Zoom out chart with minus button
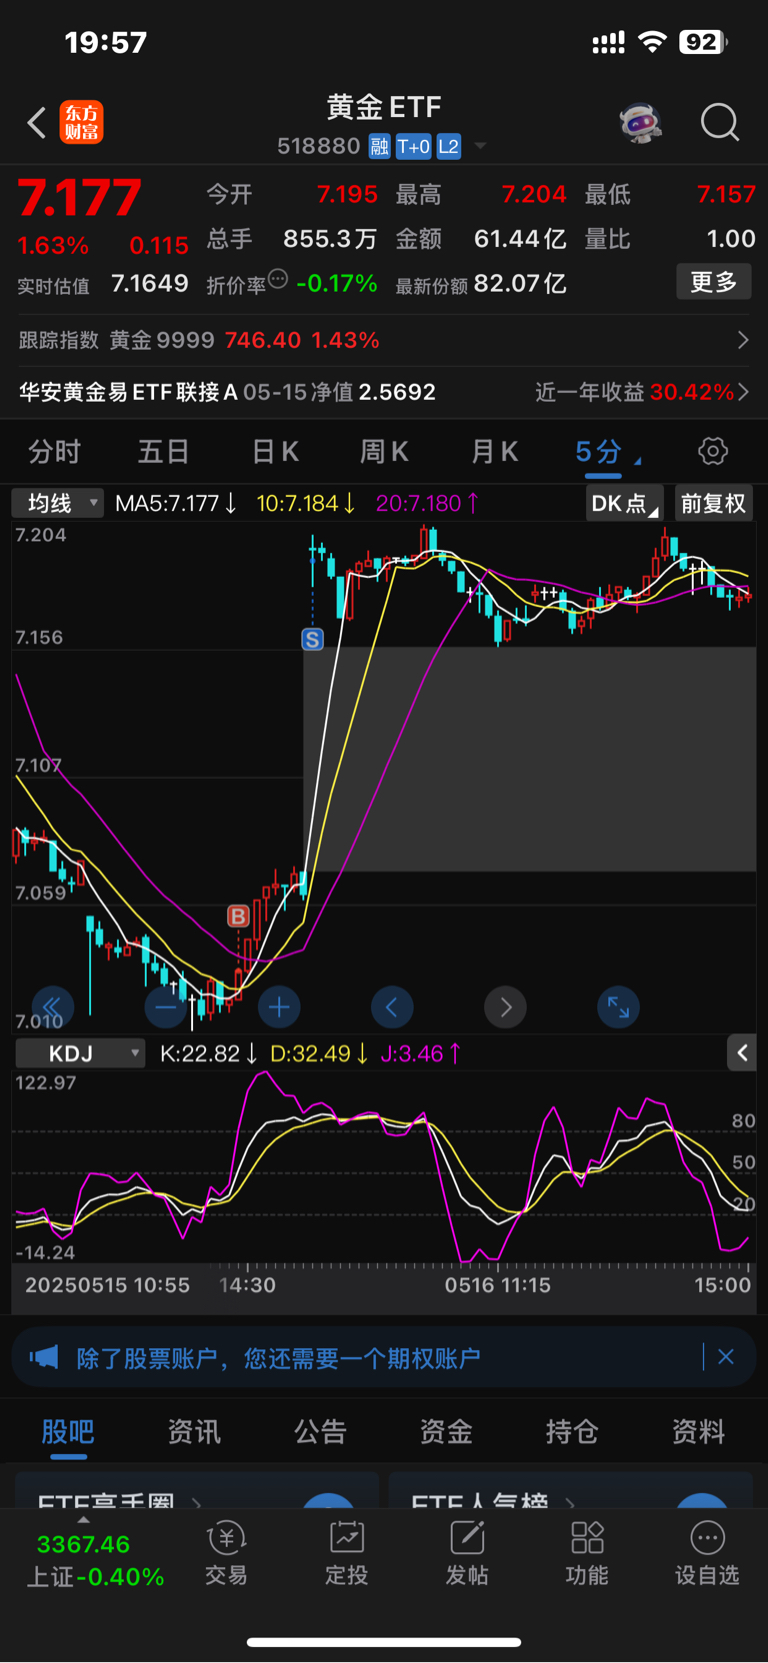The width and height of the screenshot is (768, 1663). [x=165, y=1007]
